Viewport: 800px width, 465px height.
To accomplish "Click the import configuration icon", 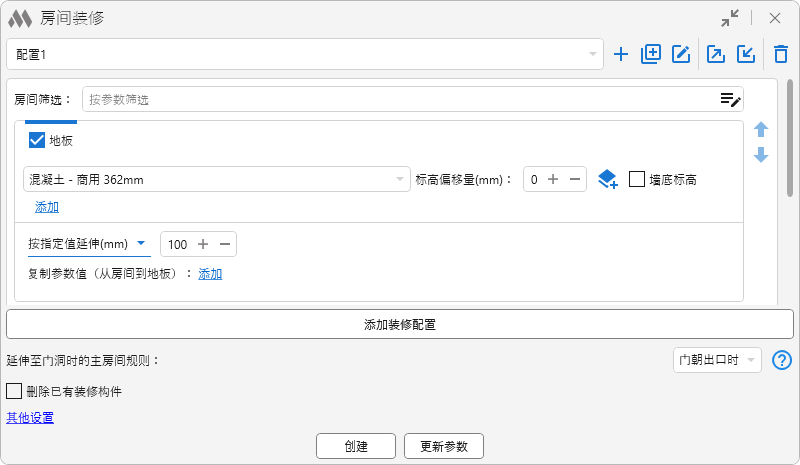I will [746, 55].
